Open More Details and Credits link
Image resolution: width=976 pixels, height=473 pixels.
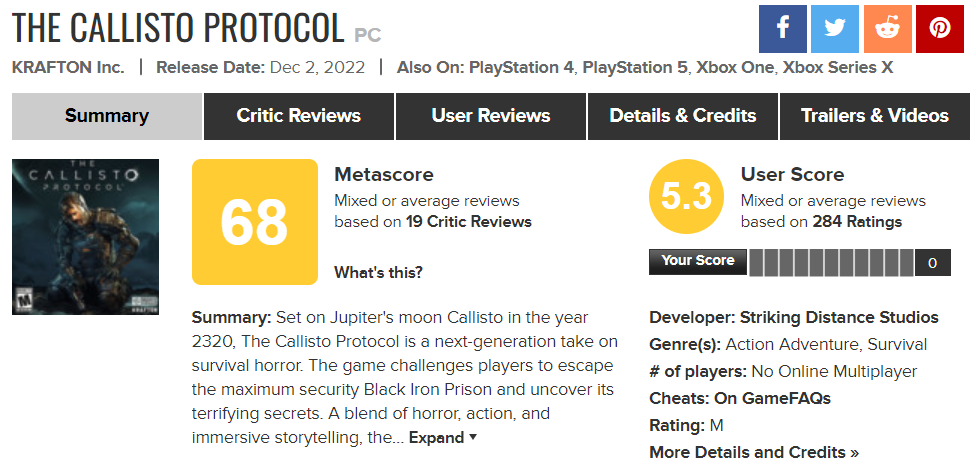click(754, 452)
